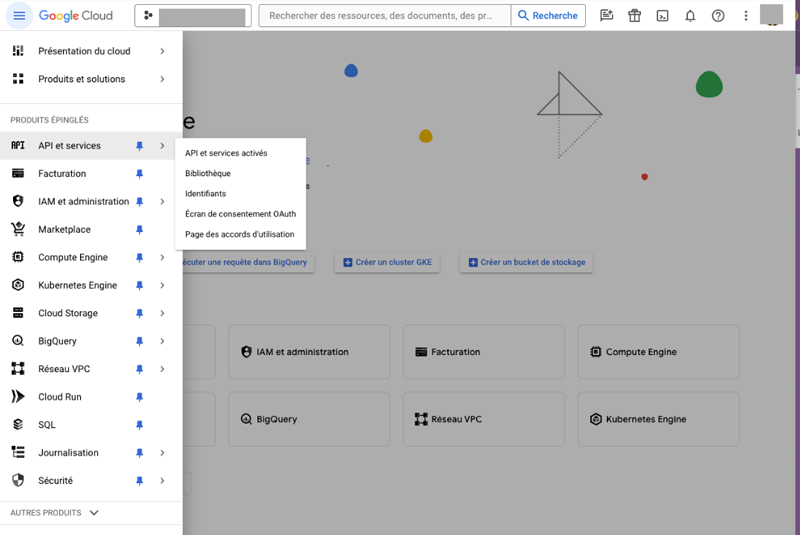Unpin Compute Engine
Image resolution: width=800 pixels, height=535 pixels.
(x=139, y=258)
